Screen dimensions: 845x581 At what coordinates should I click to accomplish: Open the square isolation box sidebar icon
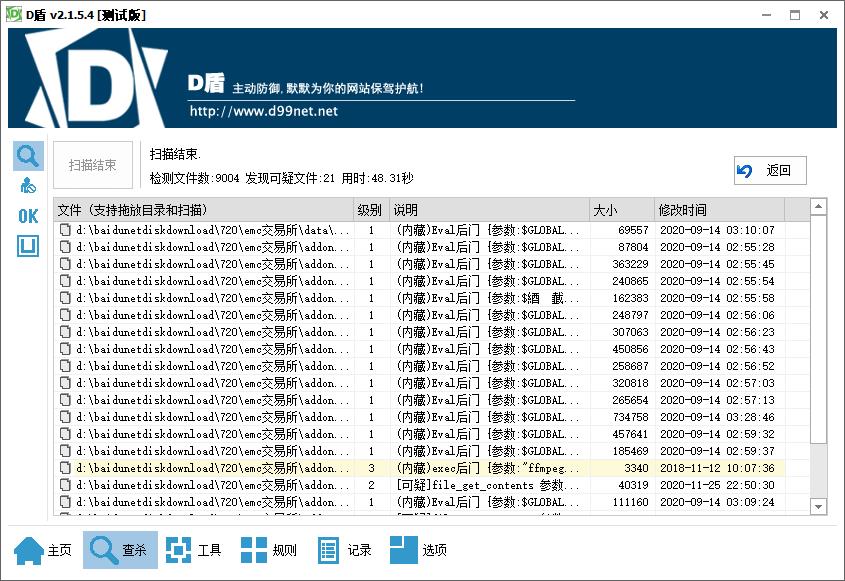coord(28,246)
